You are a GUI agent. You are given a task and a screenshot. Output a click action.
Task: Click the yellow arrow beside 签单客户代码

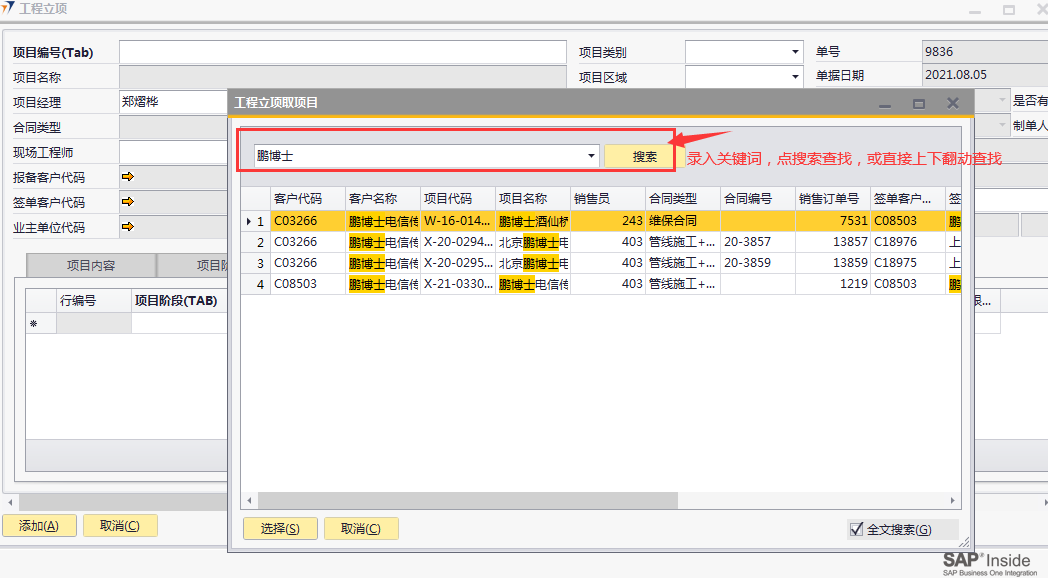(128, 202)
